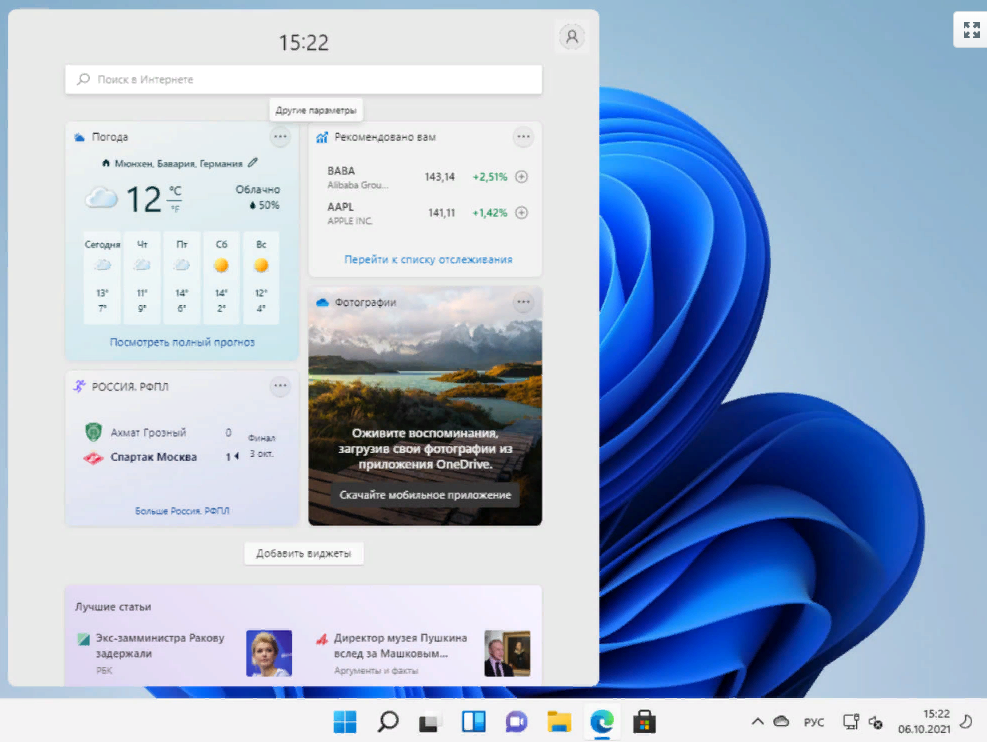This screenshot has height=742, width=987.
Task: Select Celsius temperature unit
Action: (175, 191)
